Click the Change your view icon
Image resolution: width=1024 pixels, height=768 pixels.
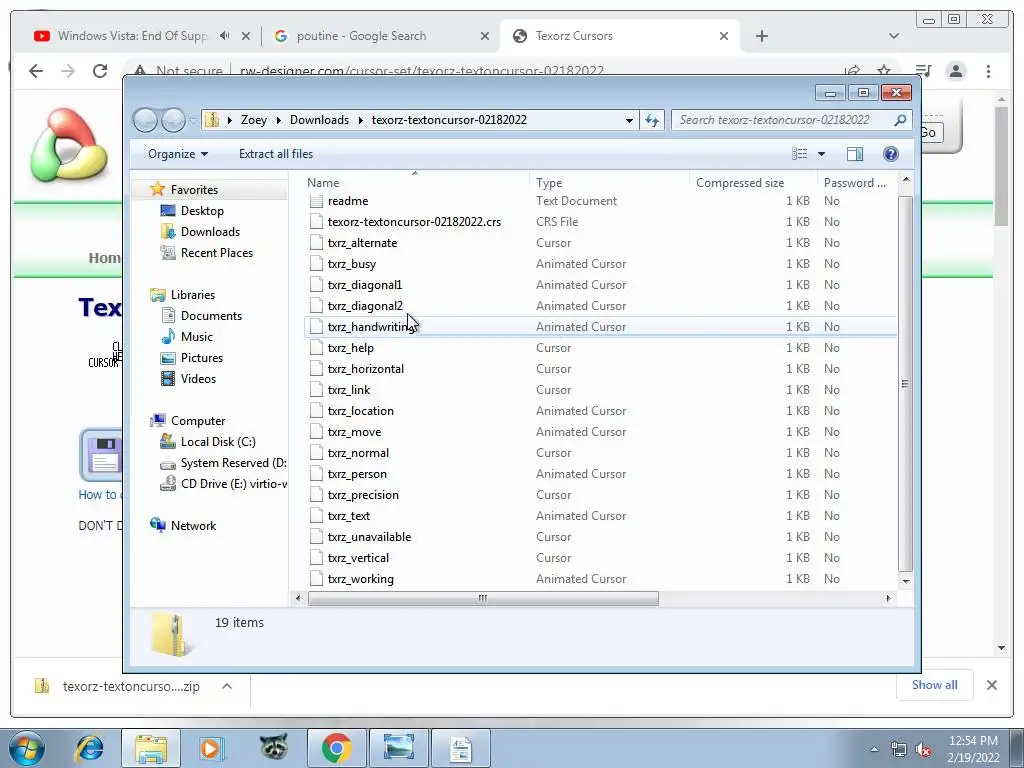800,154
